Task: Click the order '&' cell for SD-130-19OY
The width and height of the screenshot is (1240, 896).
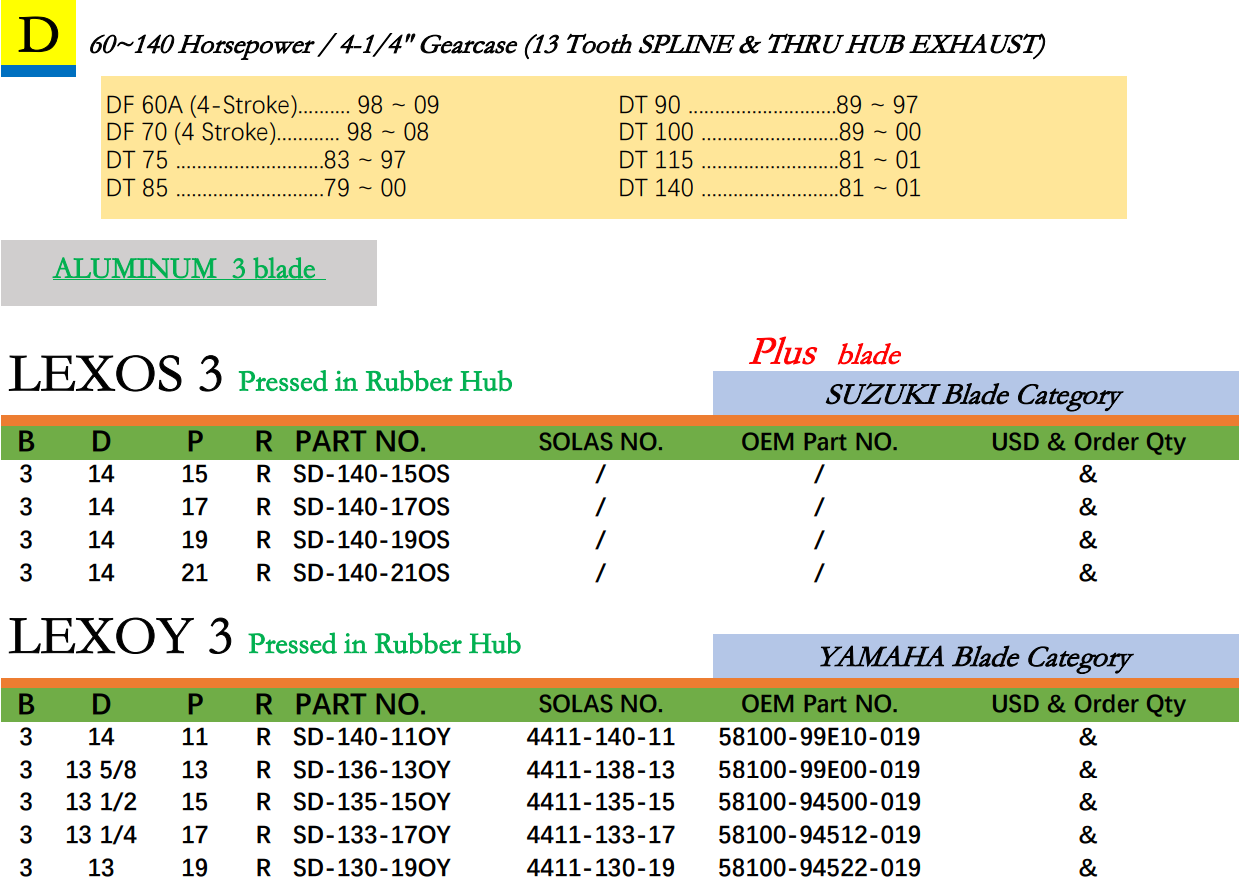Action: point(1088,867)
